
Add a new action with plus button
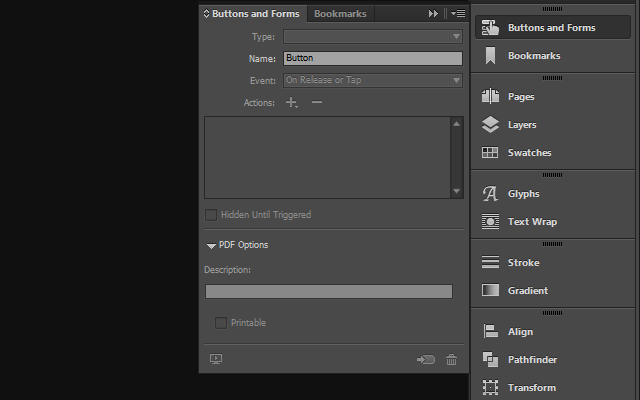click(x=291, y=102)
